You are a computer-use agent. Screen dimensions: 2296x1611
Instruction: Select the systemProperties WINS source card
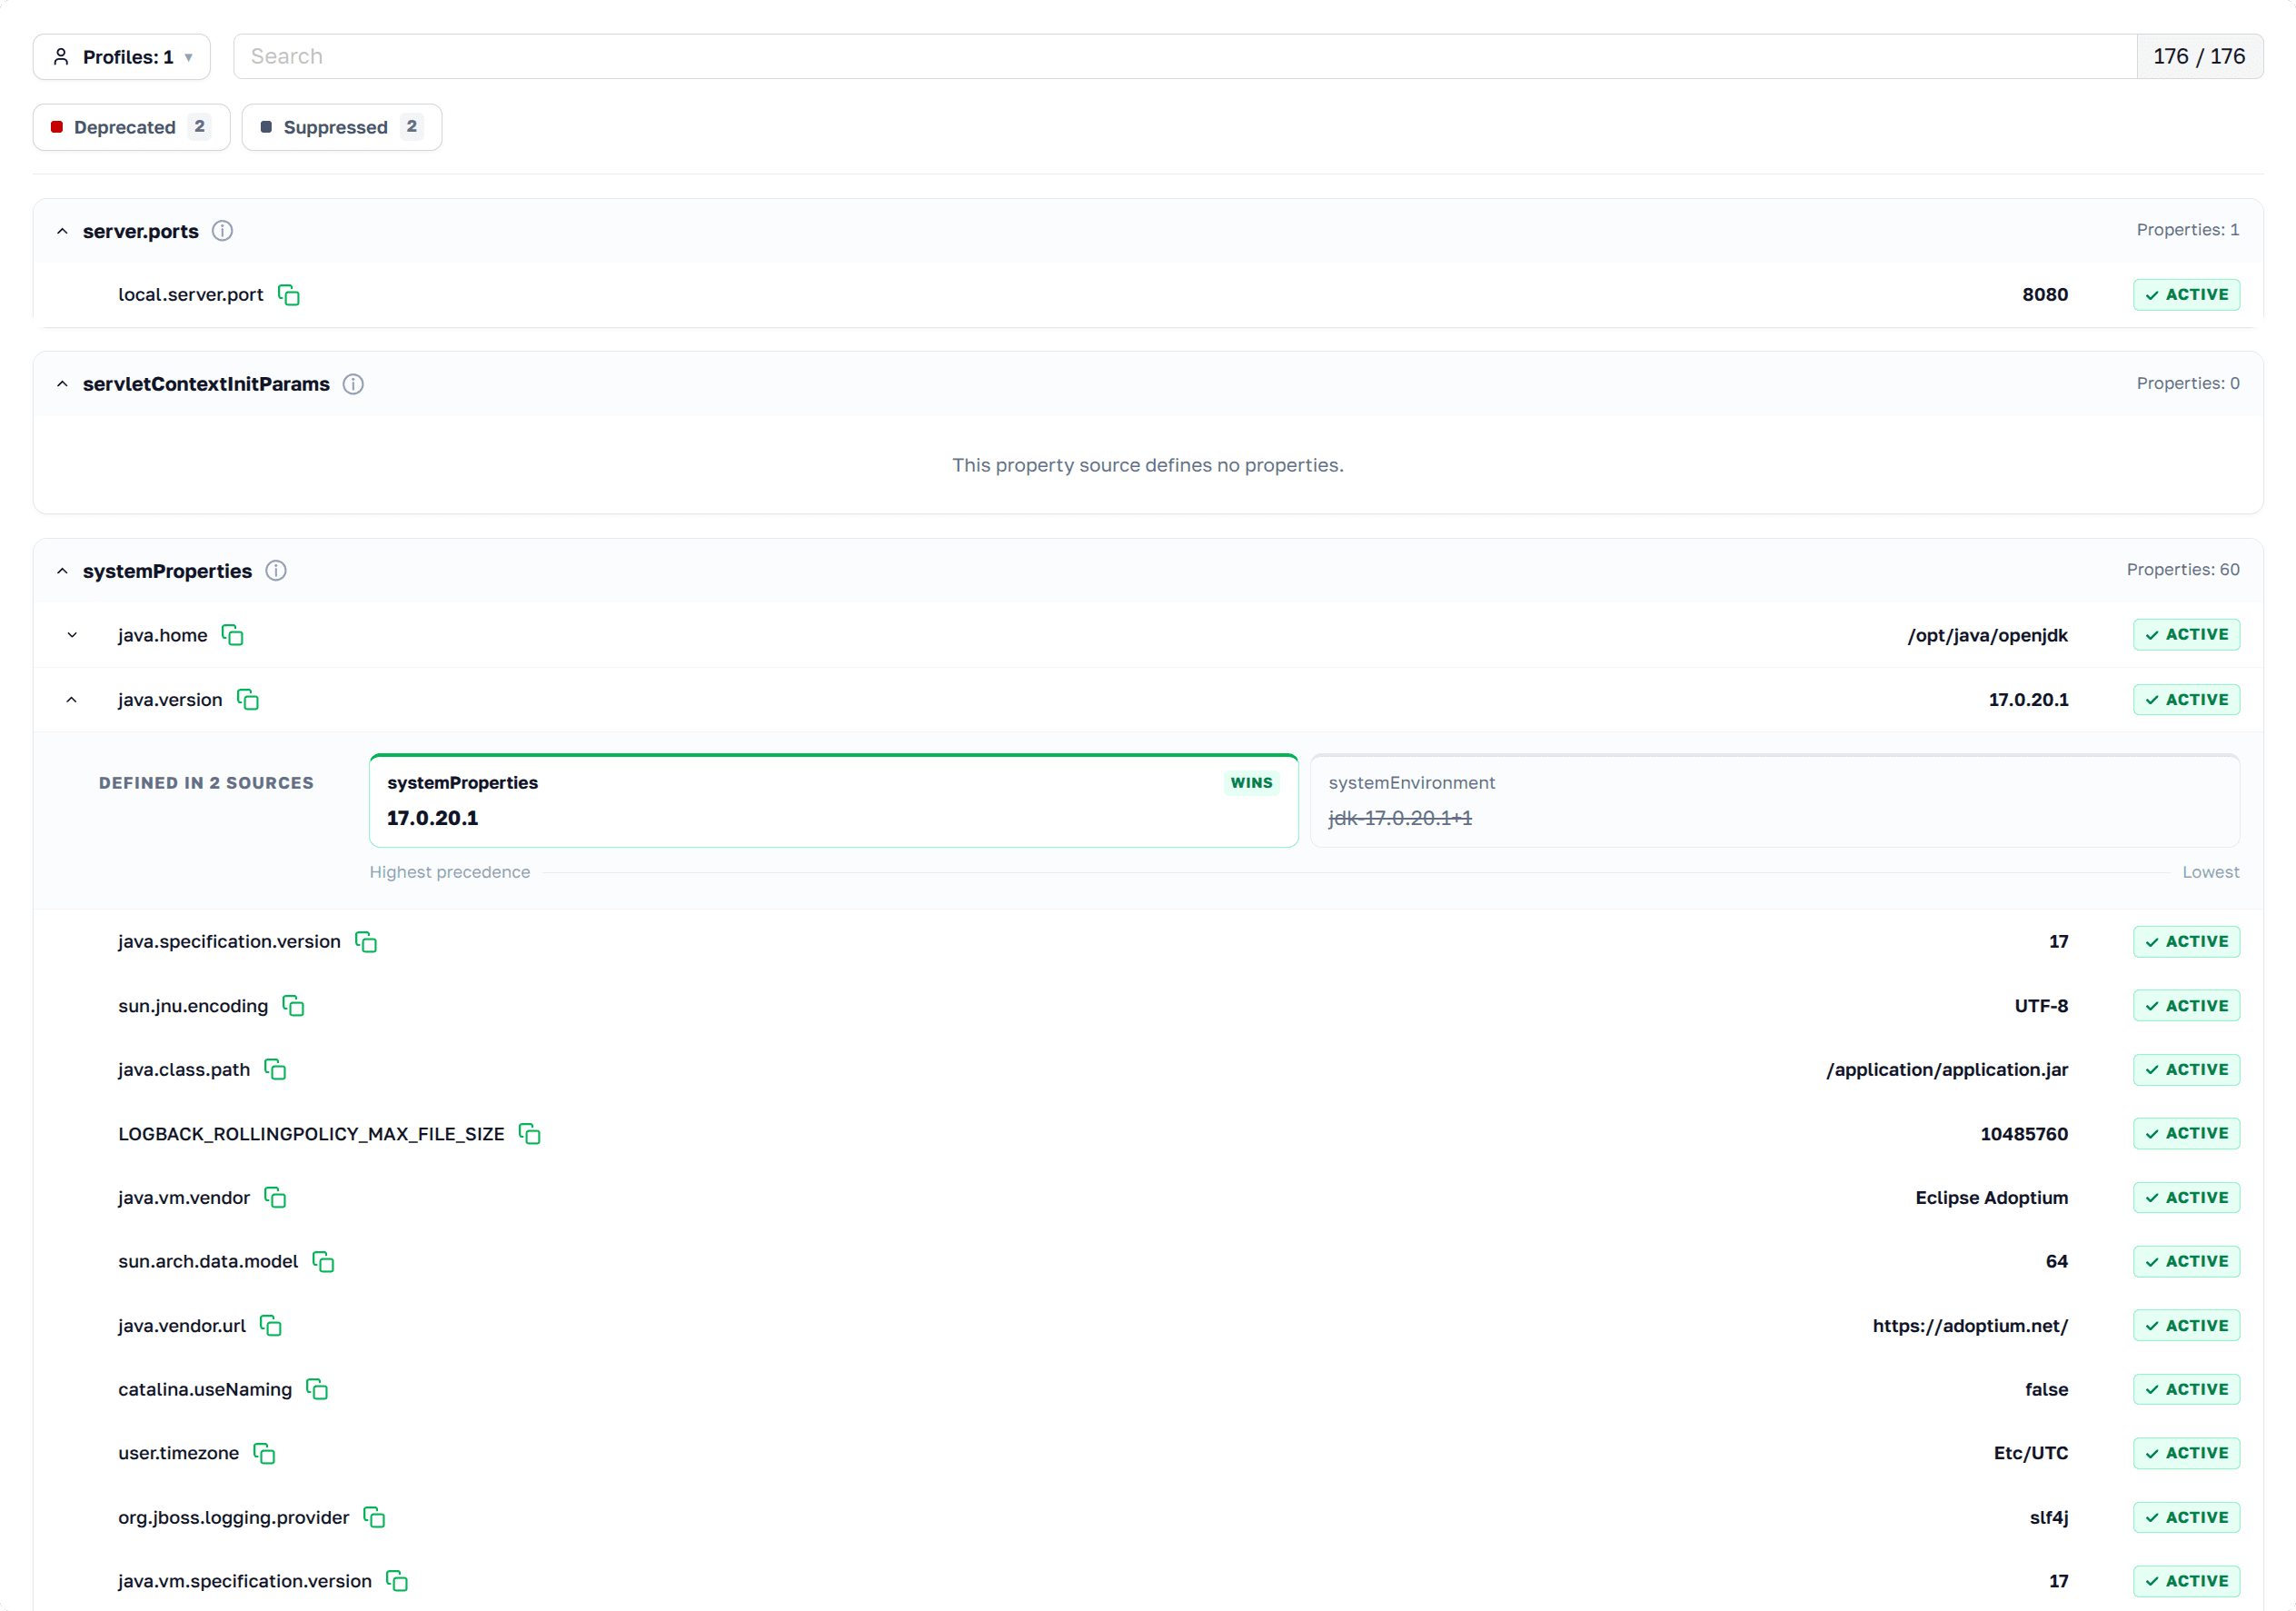point(834,801)
